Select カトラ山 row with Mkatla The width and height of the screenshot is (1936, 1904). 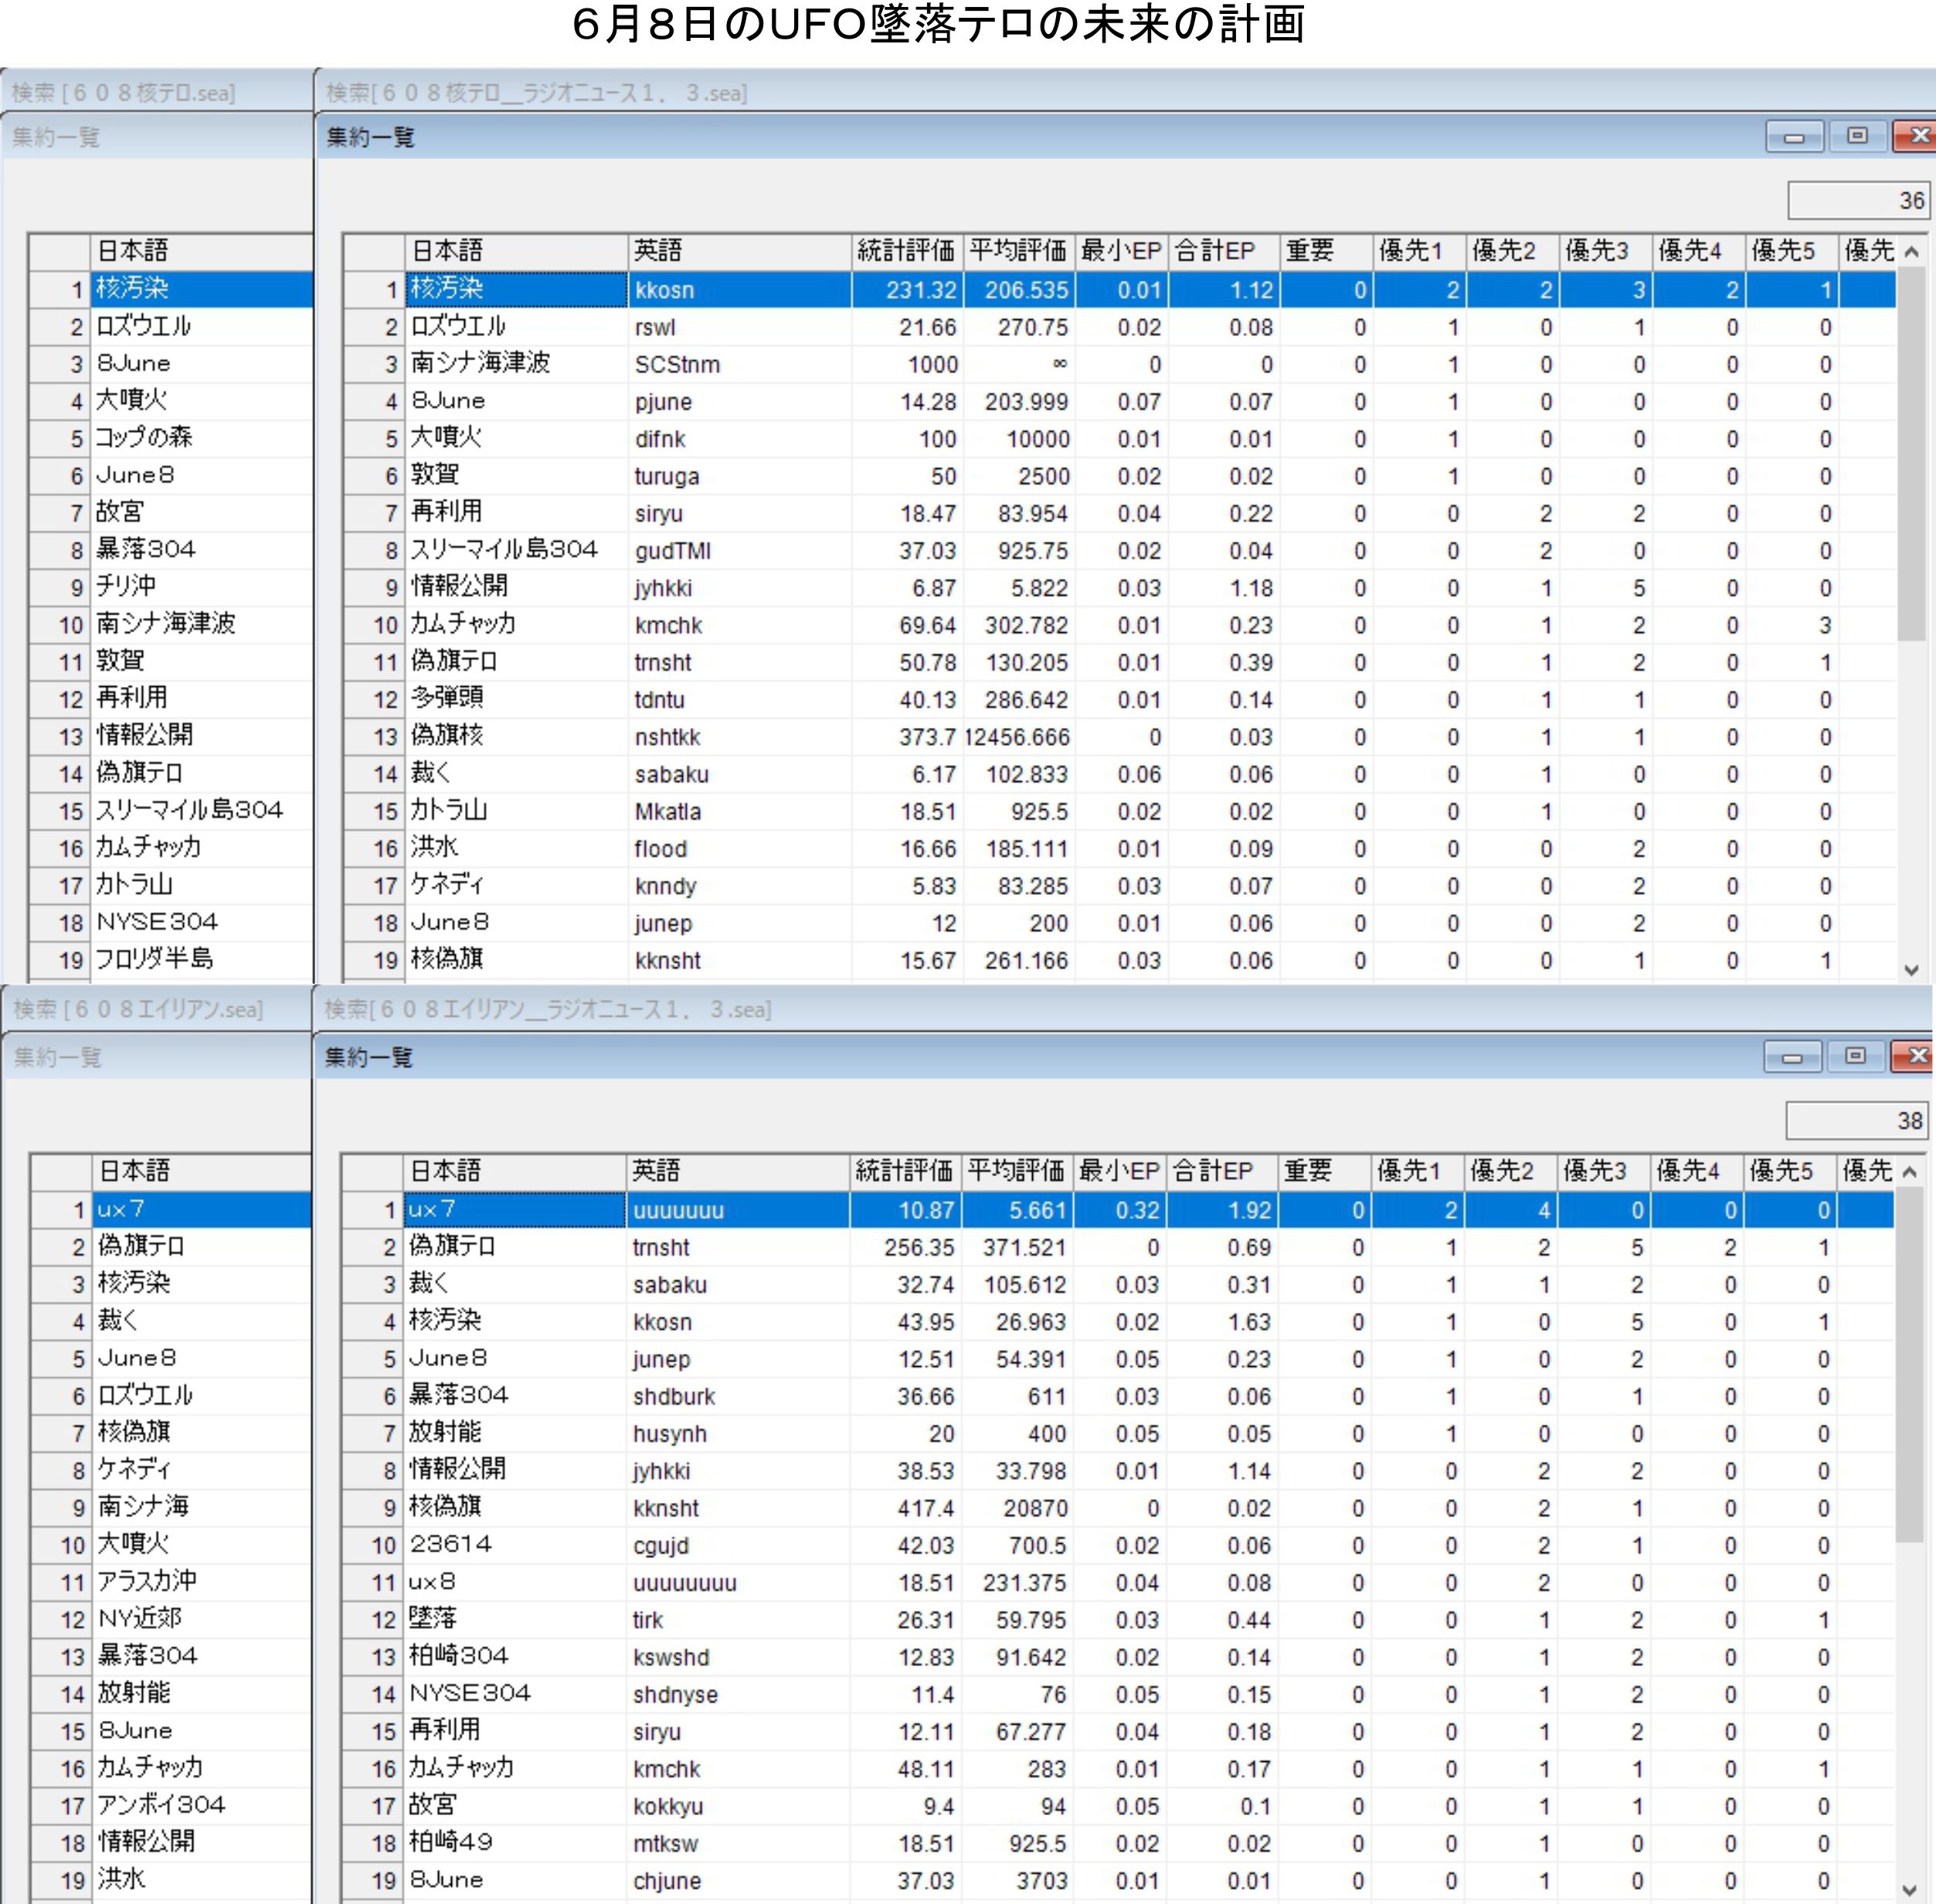(1120, 811)
